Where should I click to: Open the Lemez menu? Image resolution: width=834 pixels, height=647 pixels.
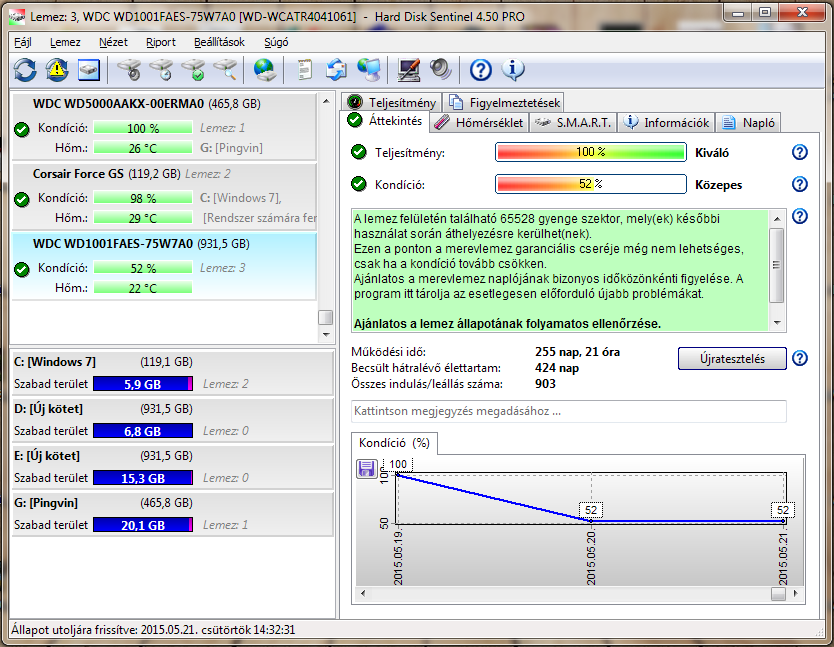pos(65,43)
